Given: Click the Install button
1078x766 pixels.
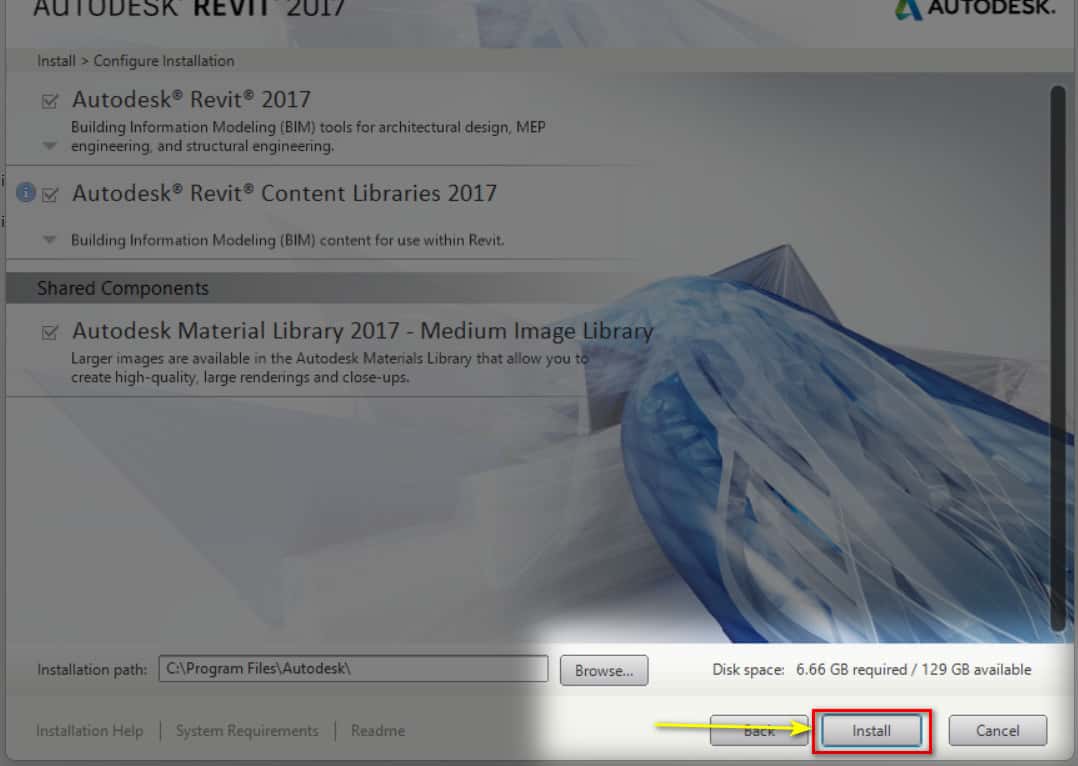Looking at the screenshot, I should coord(871,730).
